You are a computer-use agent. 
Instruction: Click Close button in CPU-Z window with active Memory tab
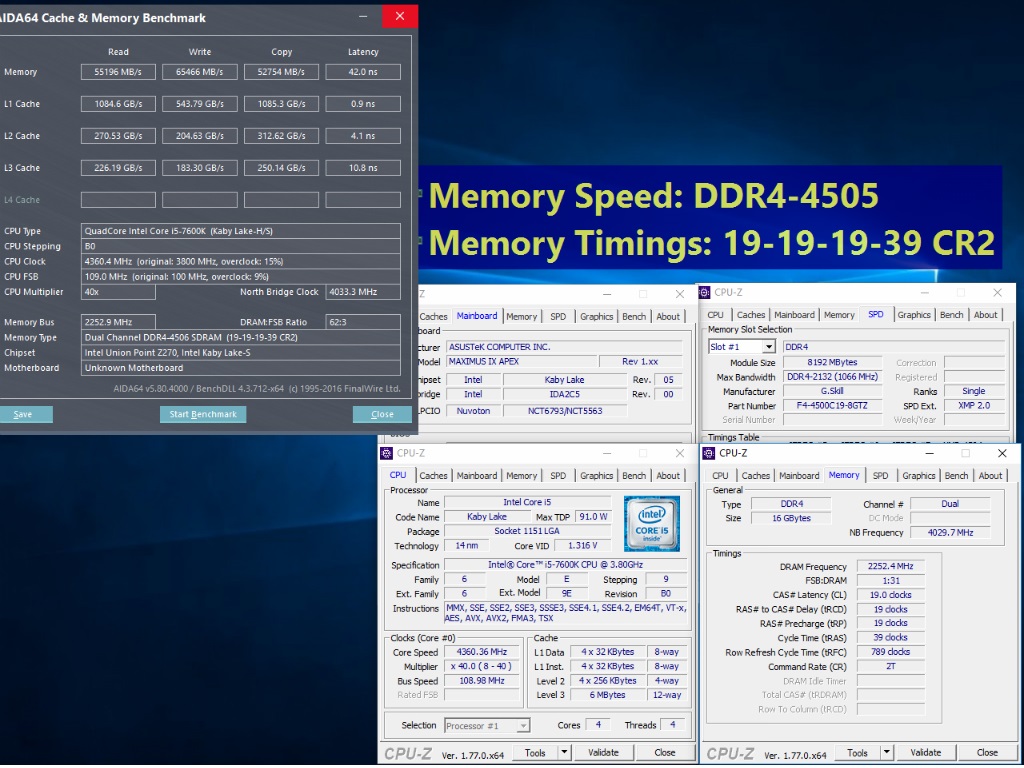(x=987, y=752)
